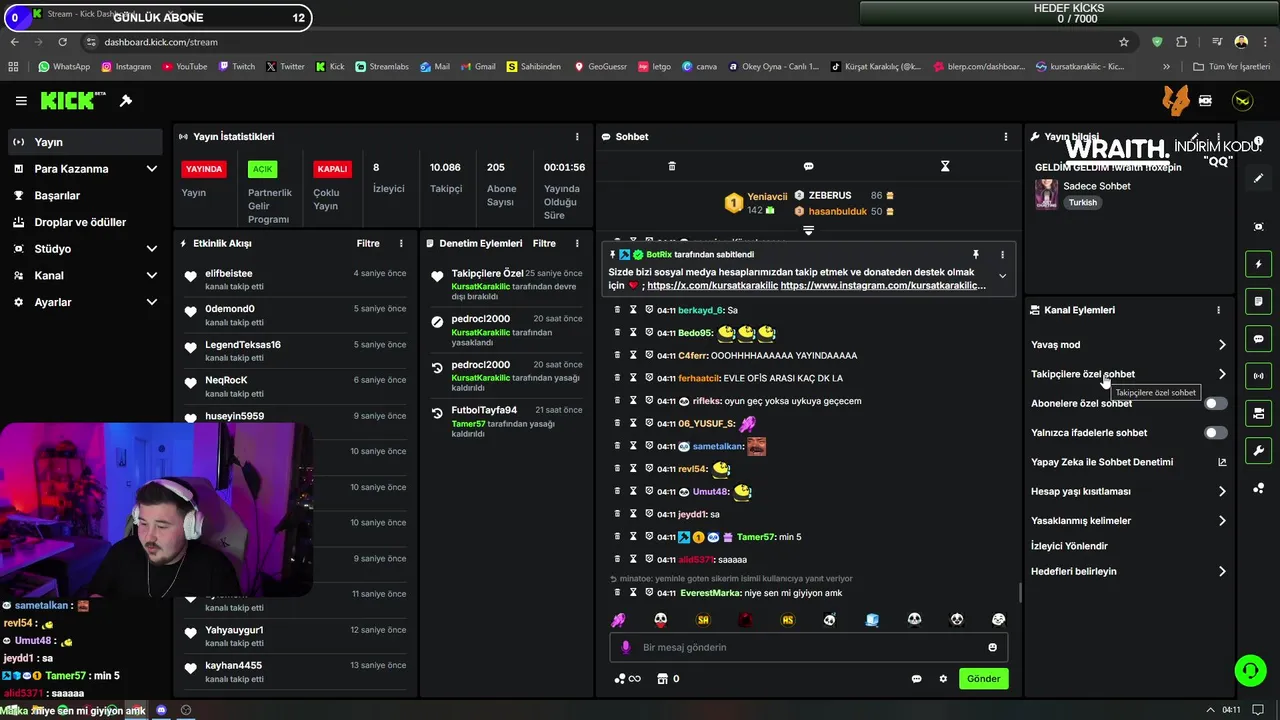This screenshot has height=720, width=1280.
Task: Timeout Bedo95 using the hourglass icon
Action: [633, 332]
